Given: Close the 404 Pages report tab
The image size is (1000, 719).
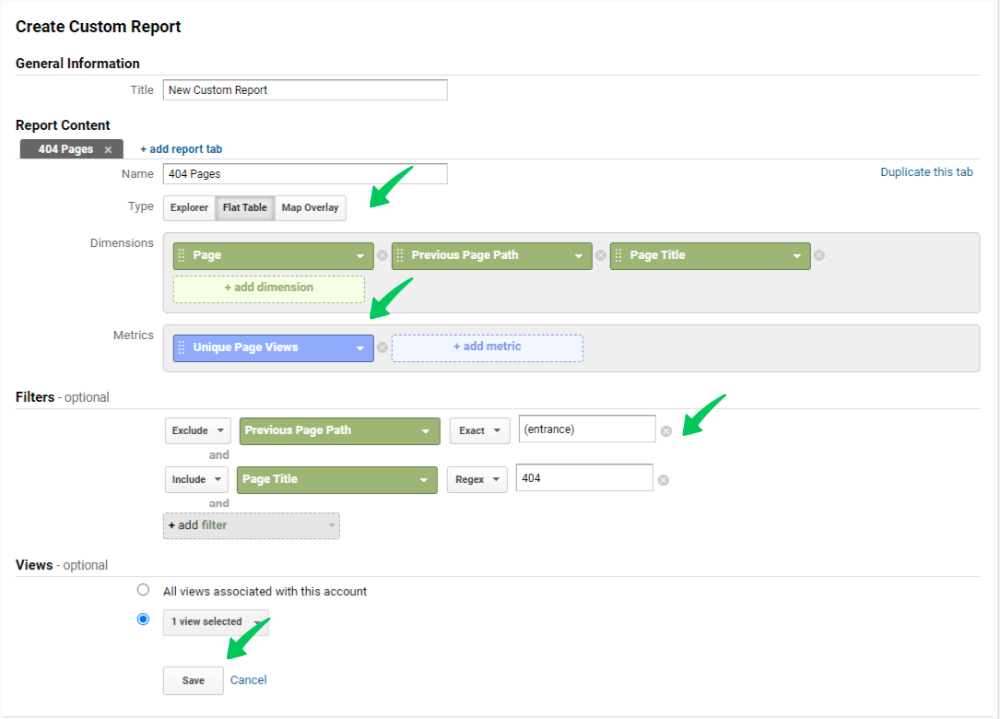Looking at the screenshot, I should pyautogui.click(x=107, y=149).
